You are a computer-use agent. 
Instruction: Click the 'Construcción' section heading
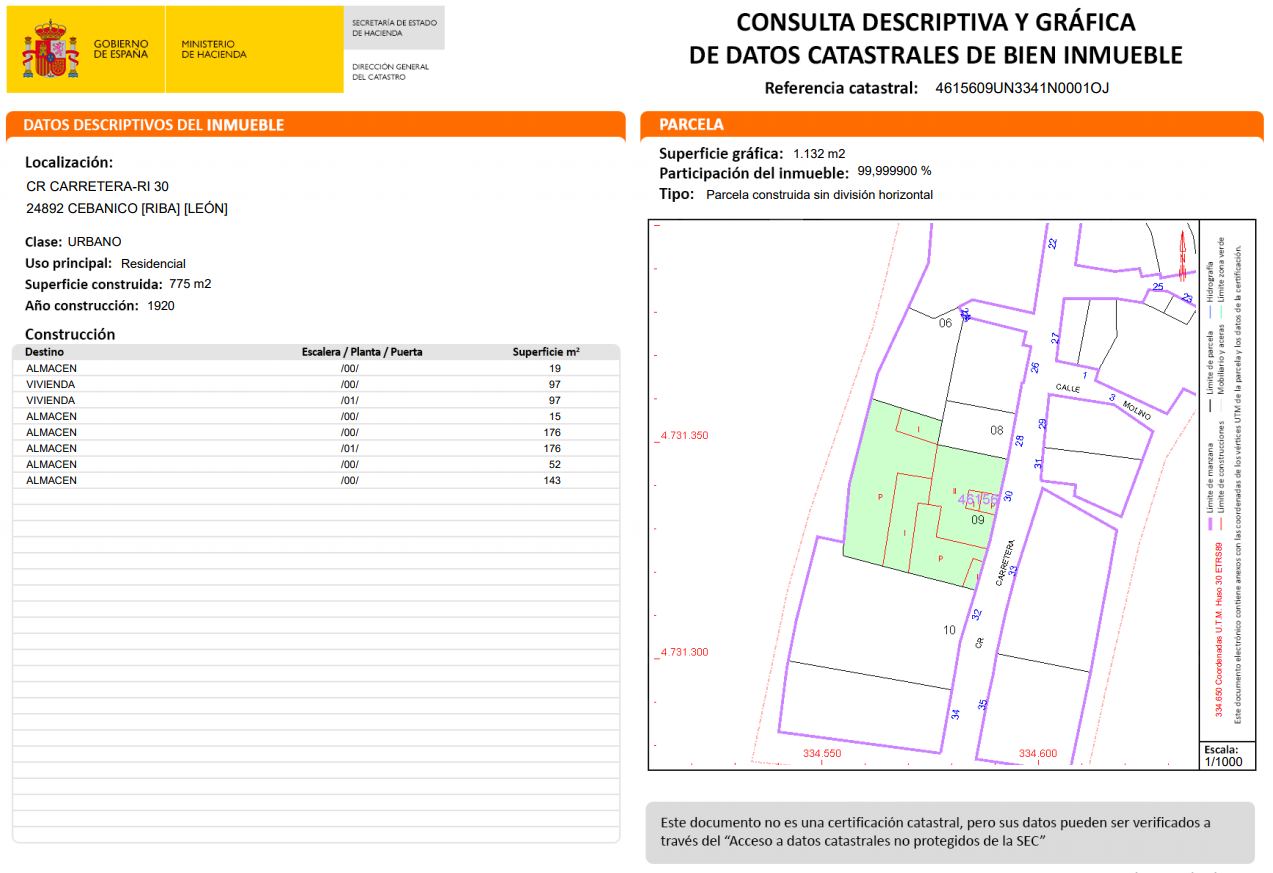pyautogui.click(x=70, y=334)
